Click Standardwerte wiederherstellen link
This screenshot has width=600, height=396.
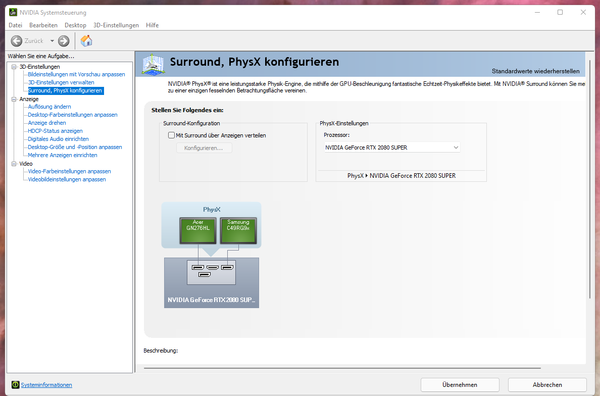(535, 71)
